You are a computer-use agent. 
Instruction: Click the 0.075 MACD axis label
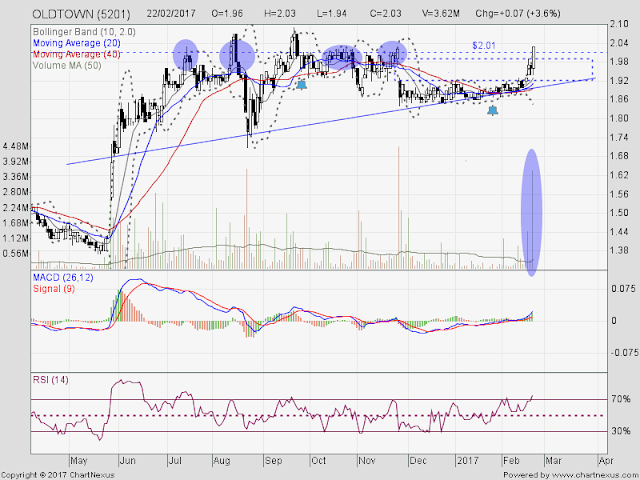[x=623, y=289]
